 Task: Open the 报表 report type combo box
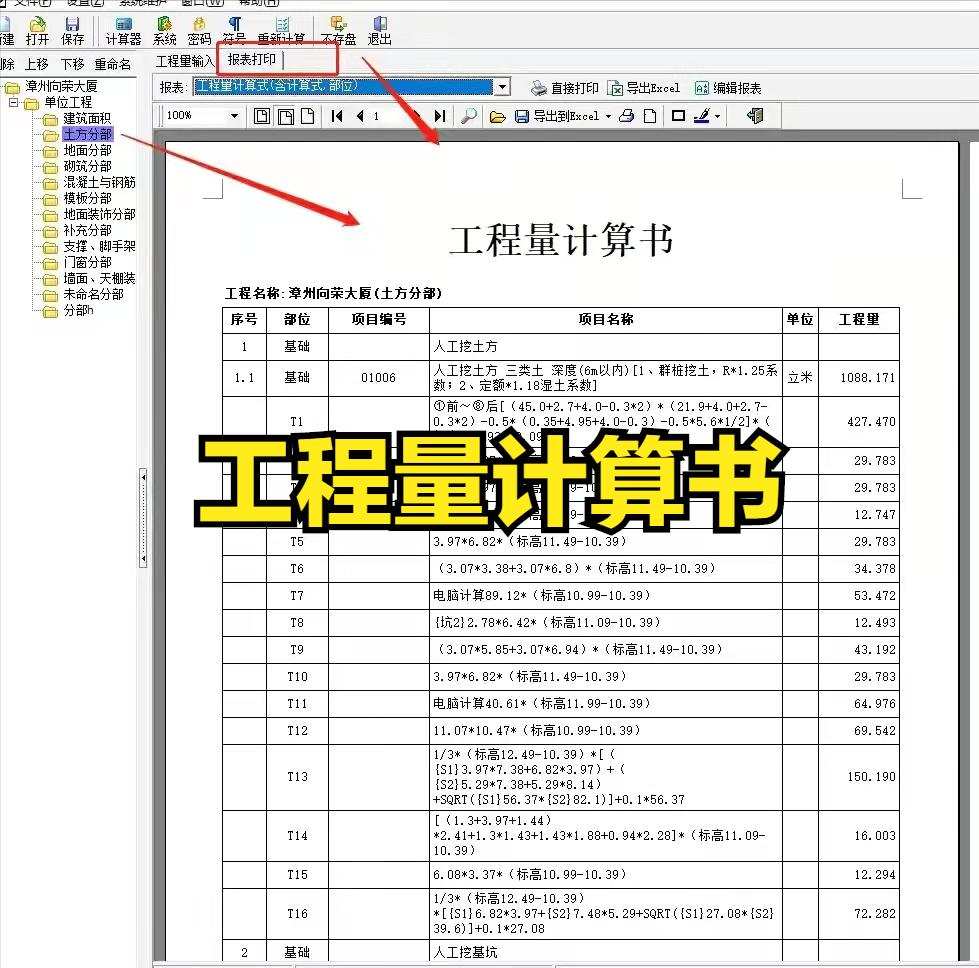[504, 87]
